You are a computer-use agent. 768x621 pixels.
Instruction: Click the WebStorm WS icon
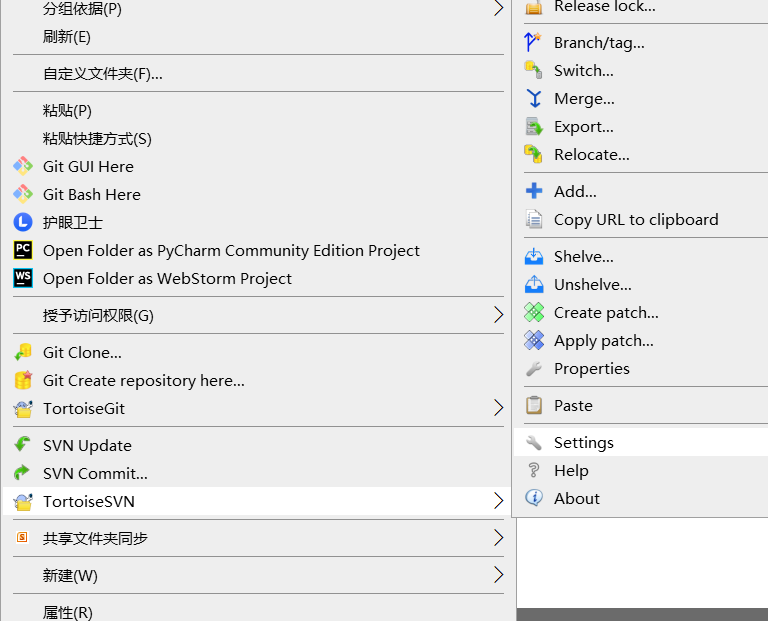pyautogui.click(x=23, y=278)
